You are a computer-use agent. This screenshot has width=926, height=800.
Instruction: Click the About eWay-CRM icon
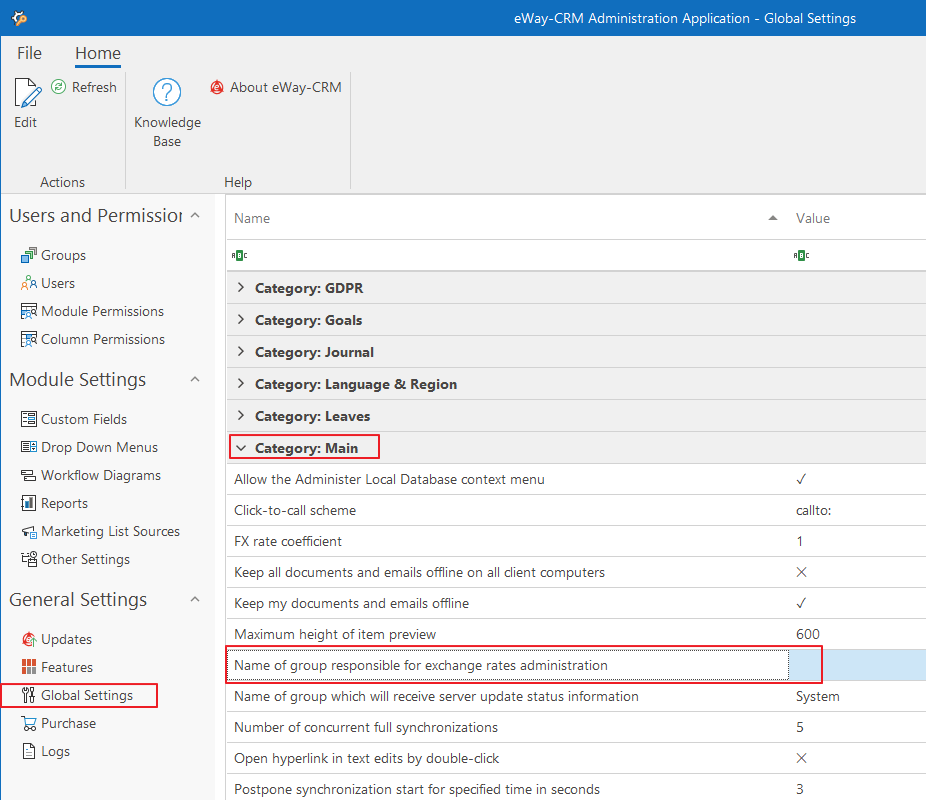217,88
